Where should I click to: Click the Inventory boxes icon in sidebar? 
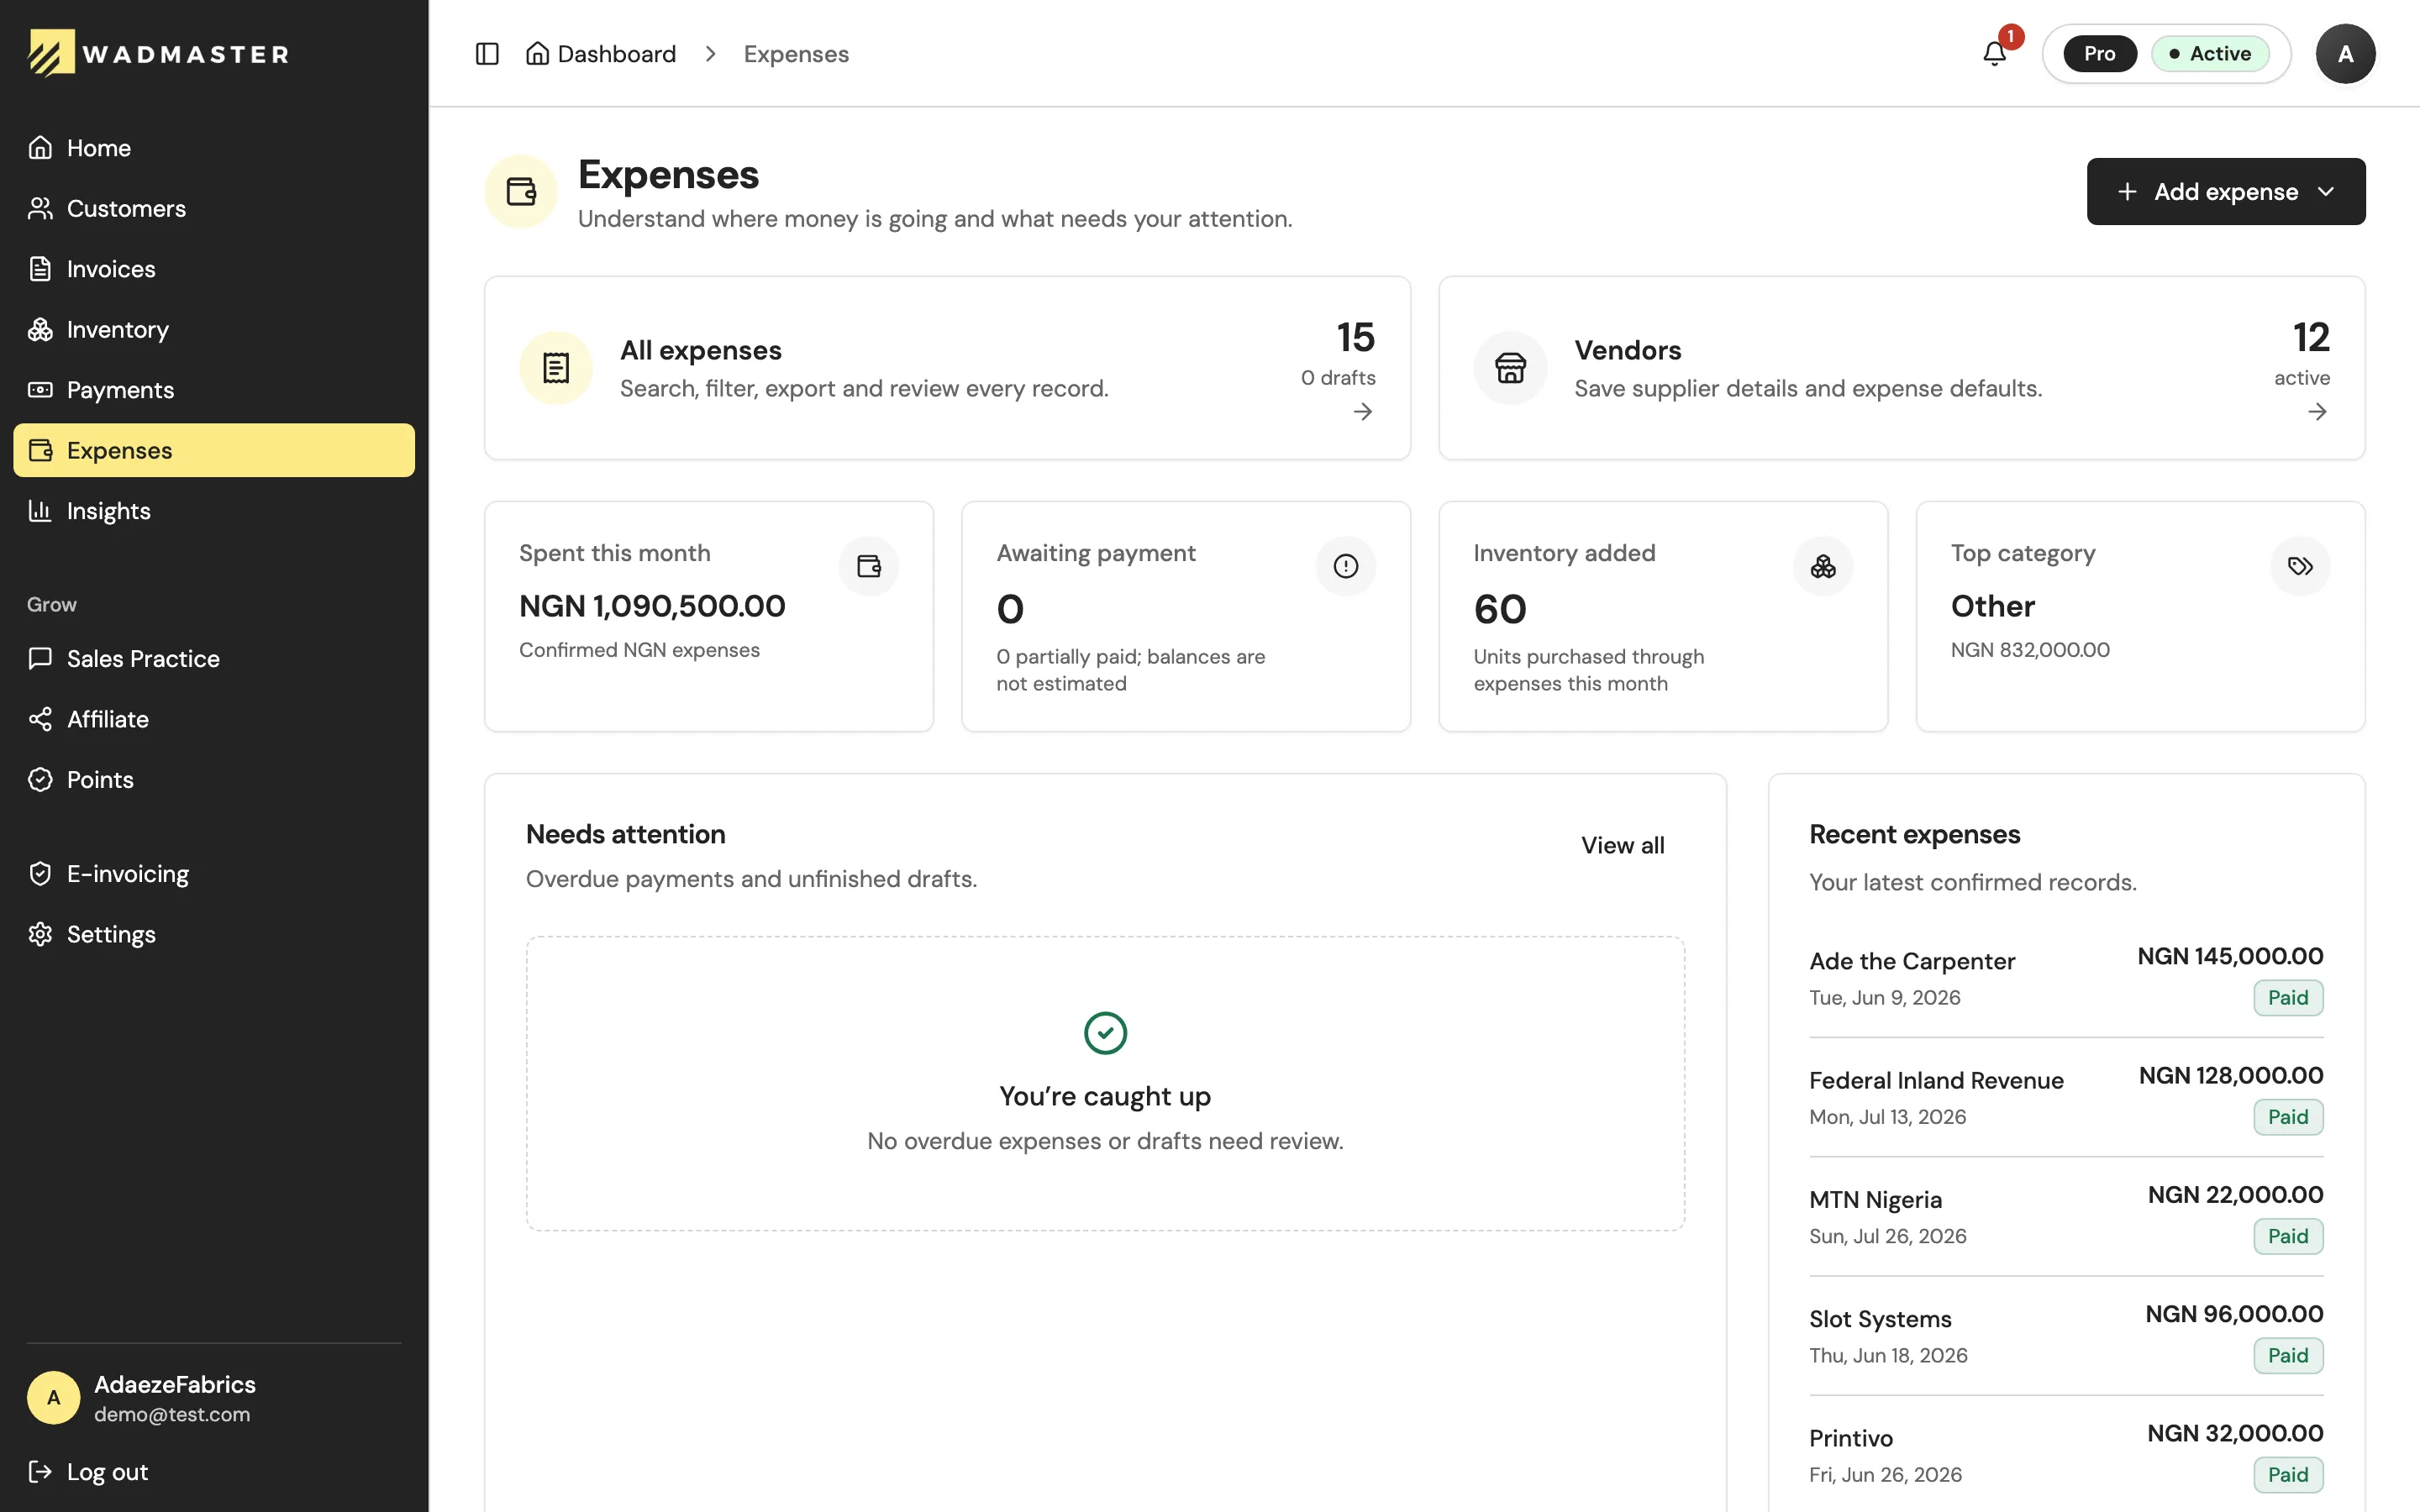[40, 329]
